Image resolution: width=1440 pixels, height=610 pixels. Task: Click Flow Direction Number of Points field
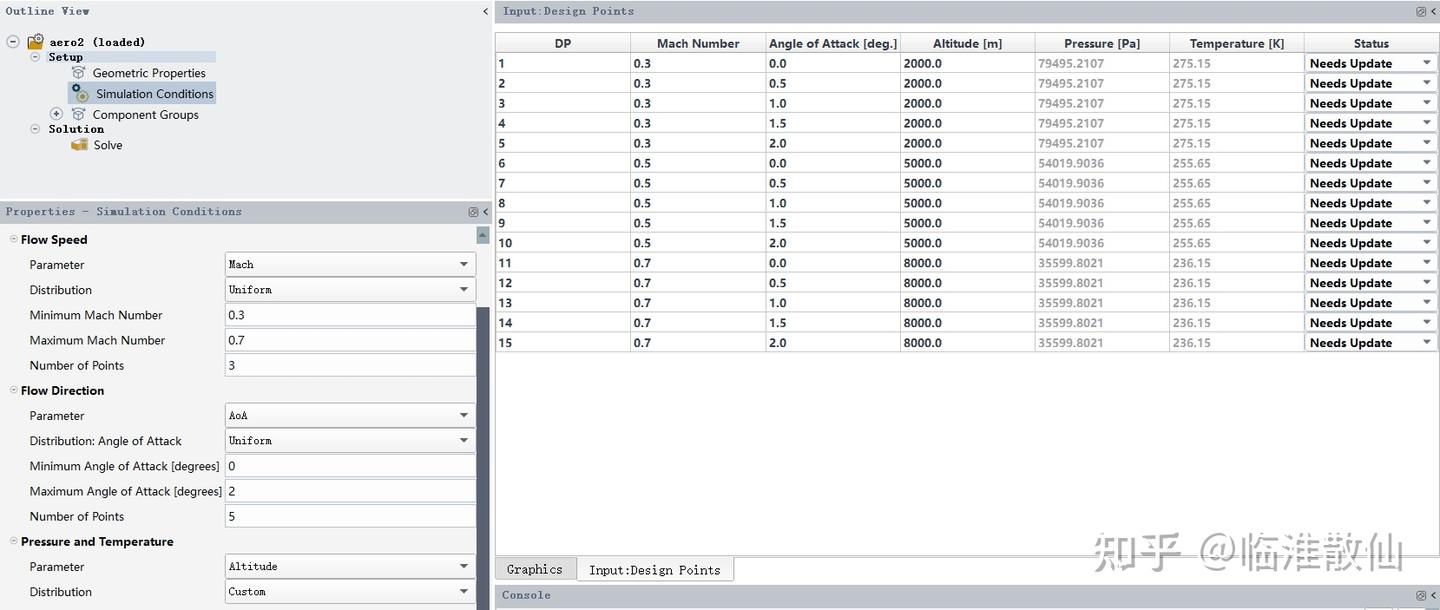(x=350, y=516)
